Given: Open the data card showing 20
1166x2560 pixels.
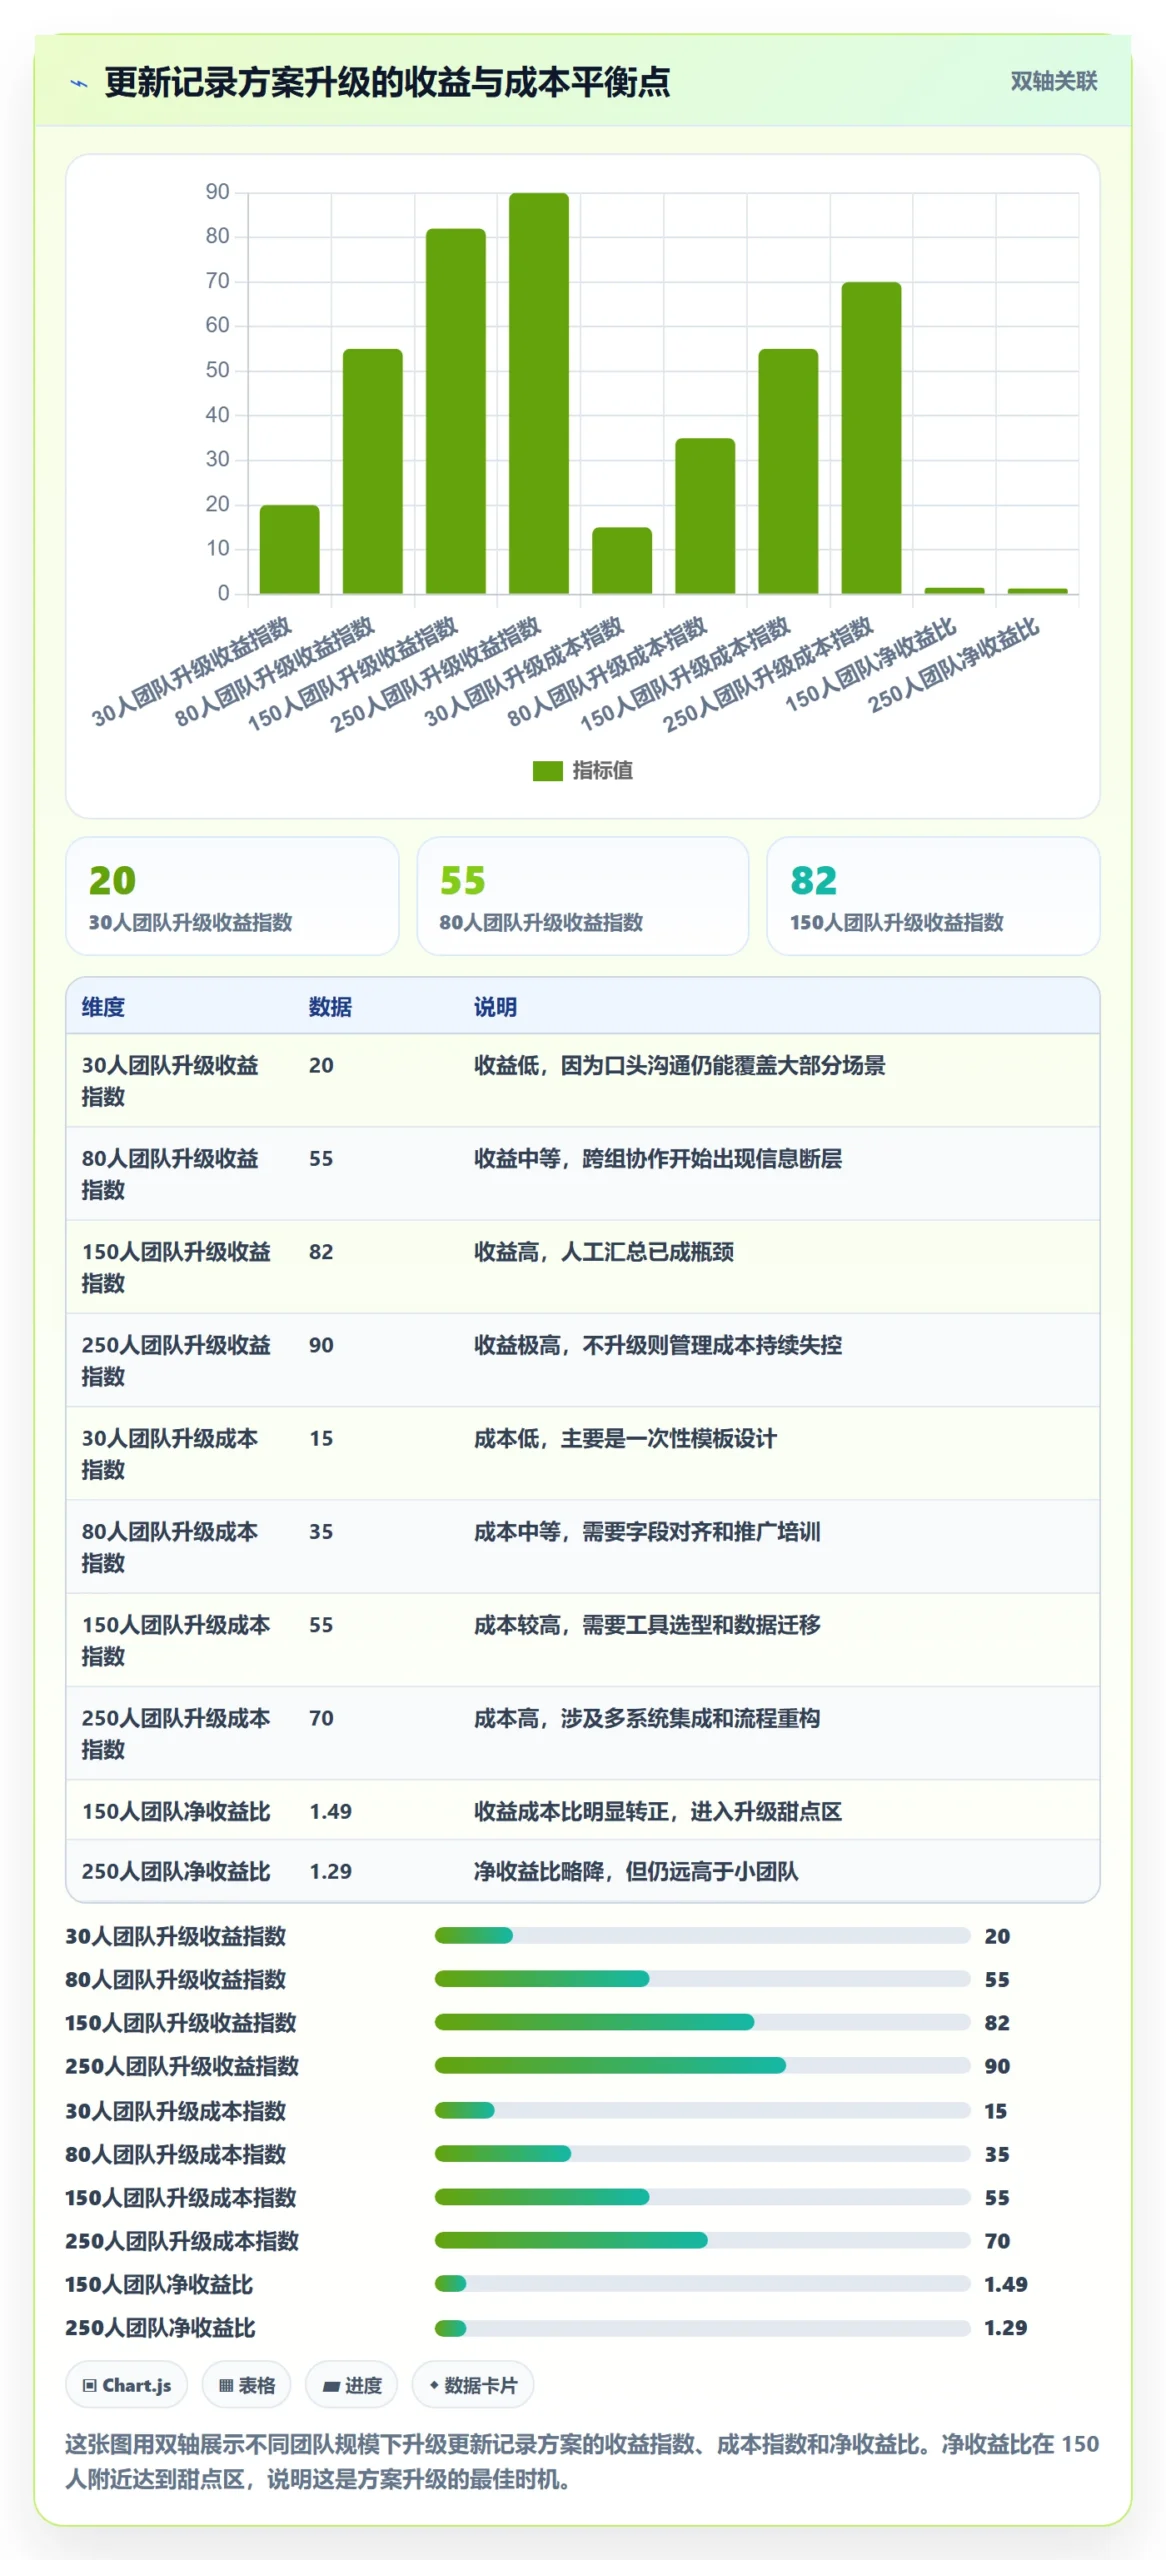Looking at the screenshot, I should 232,896.
